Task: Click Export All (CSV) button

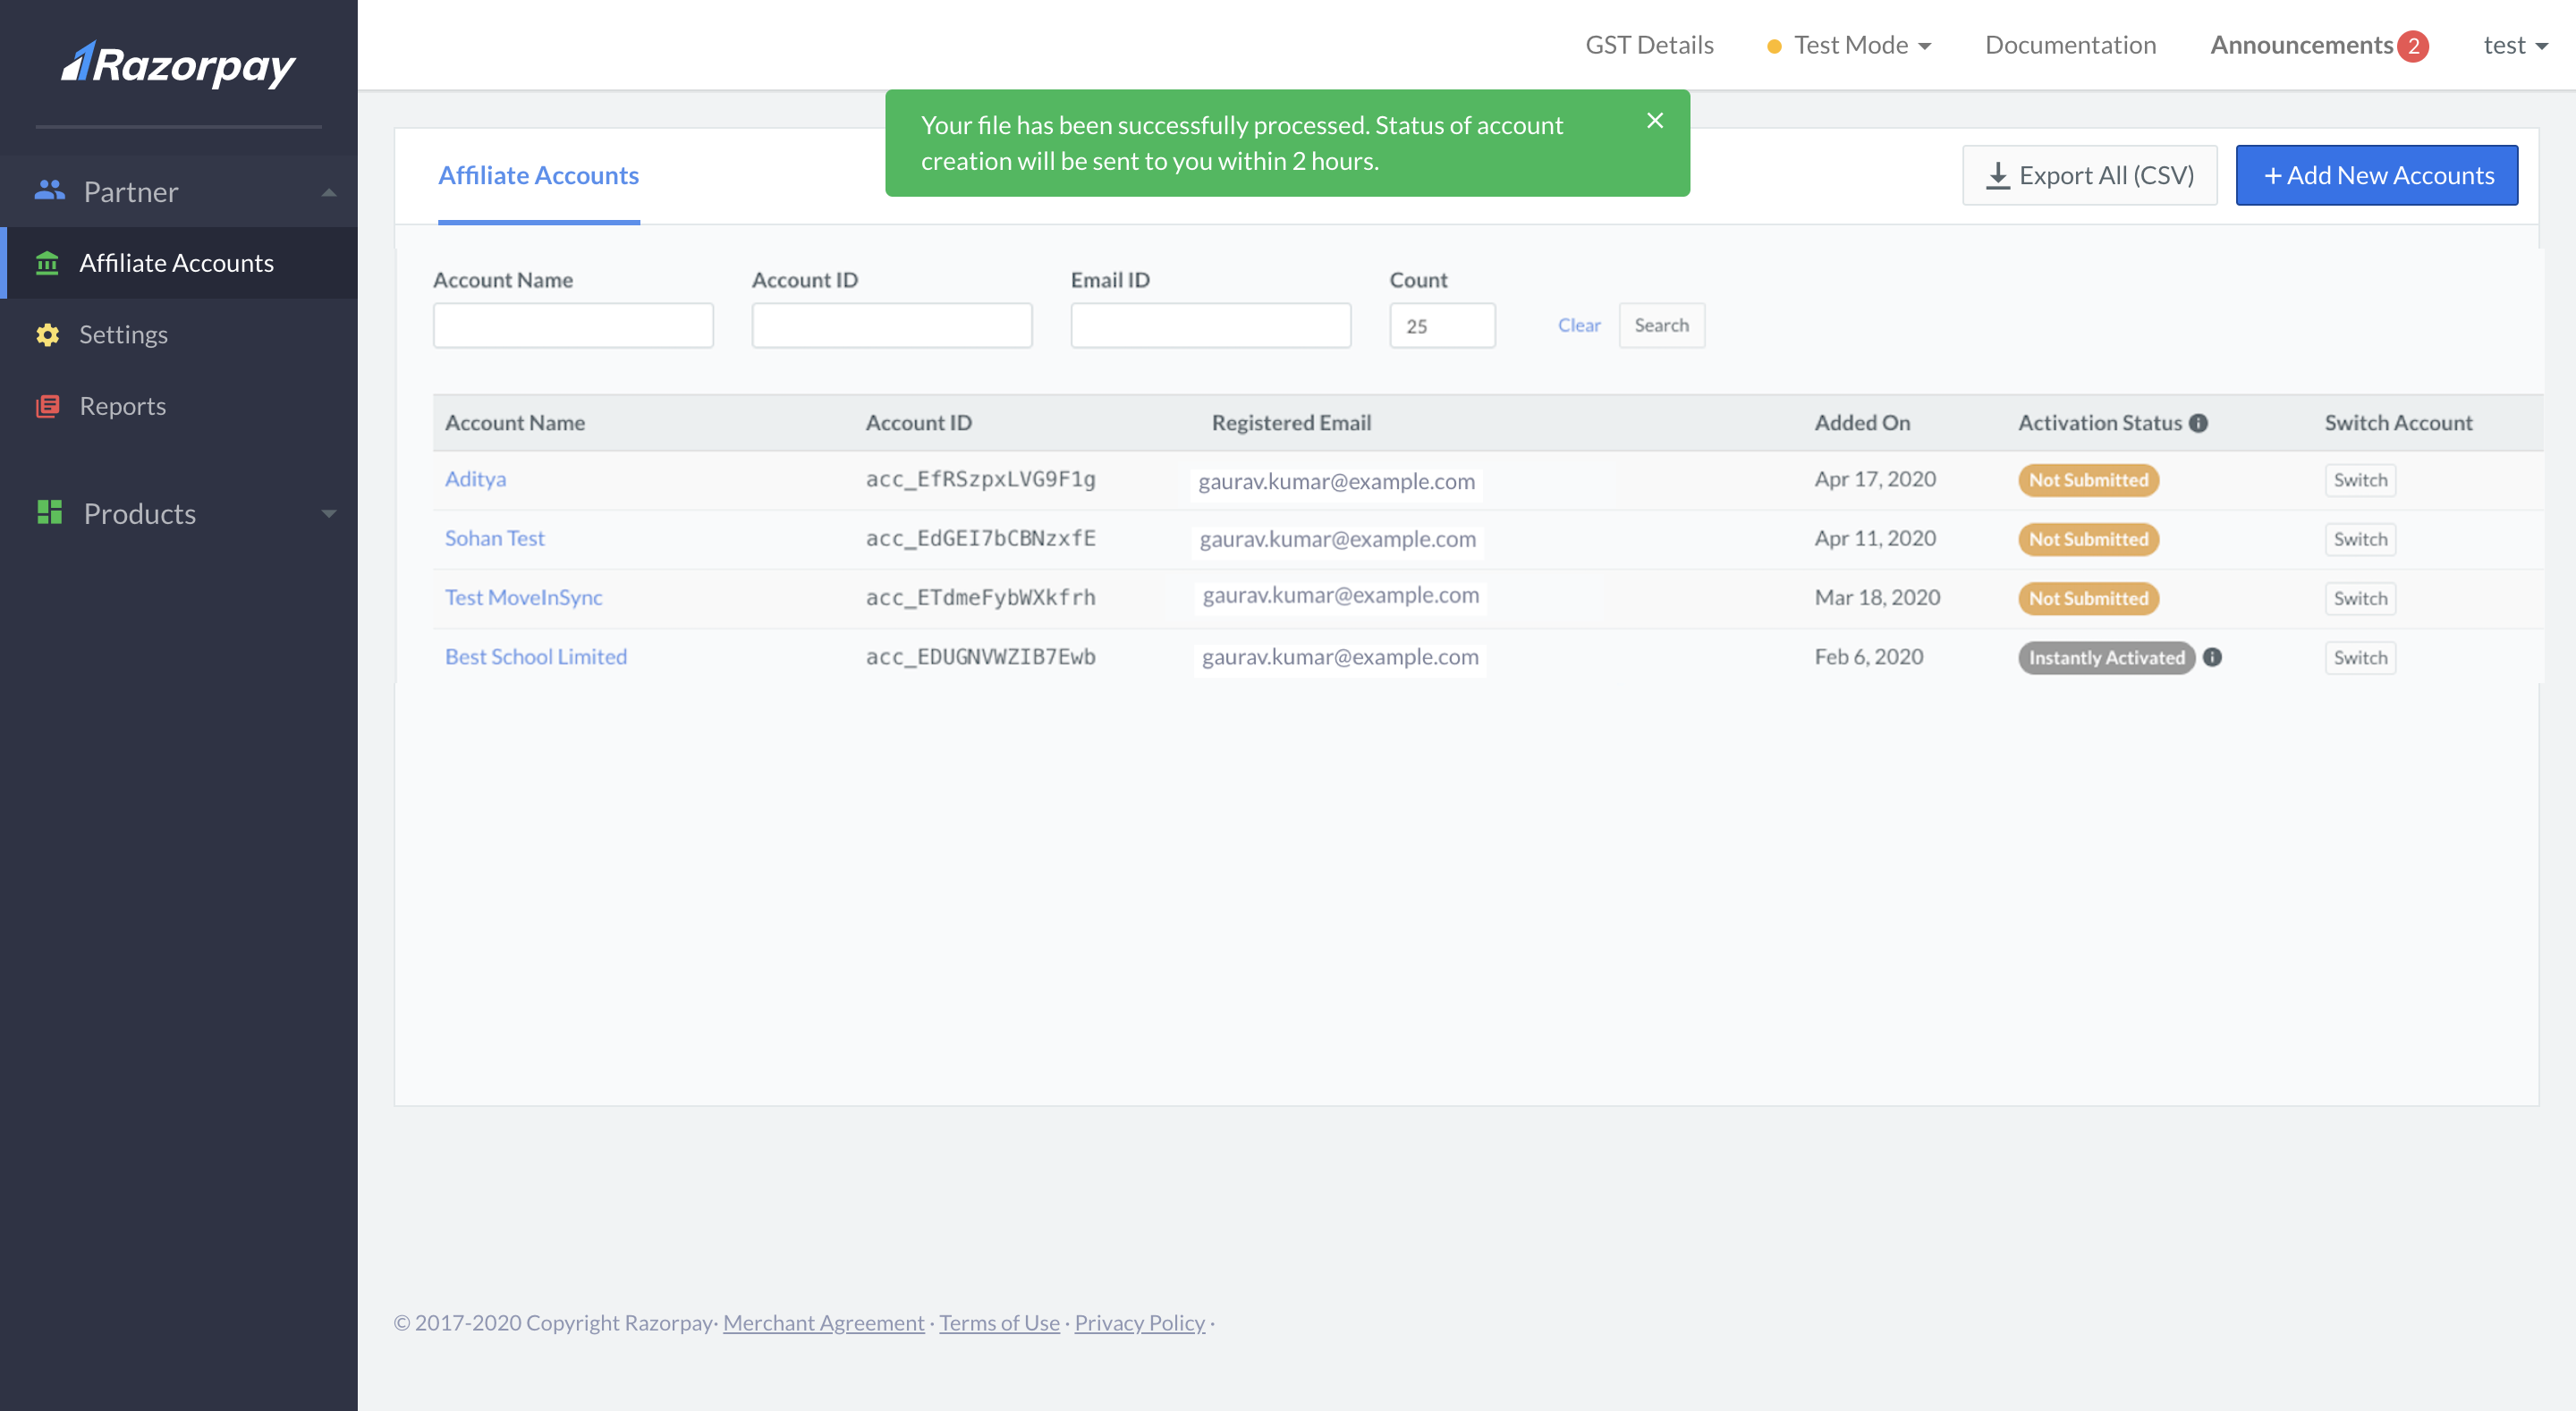Action: click(x=2089, y=176)
